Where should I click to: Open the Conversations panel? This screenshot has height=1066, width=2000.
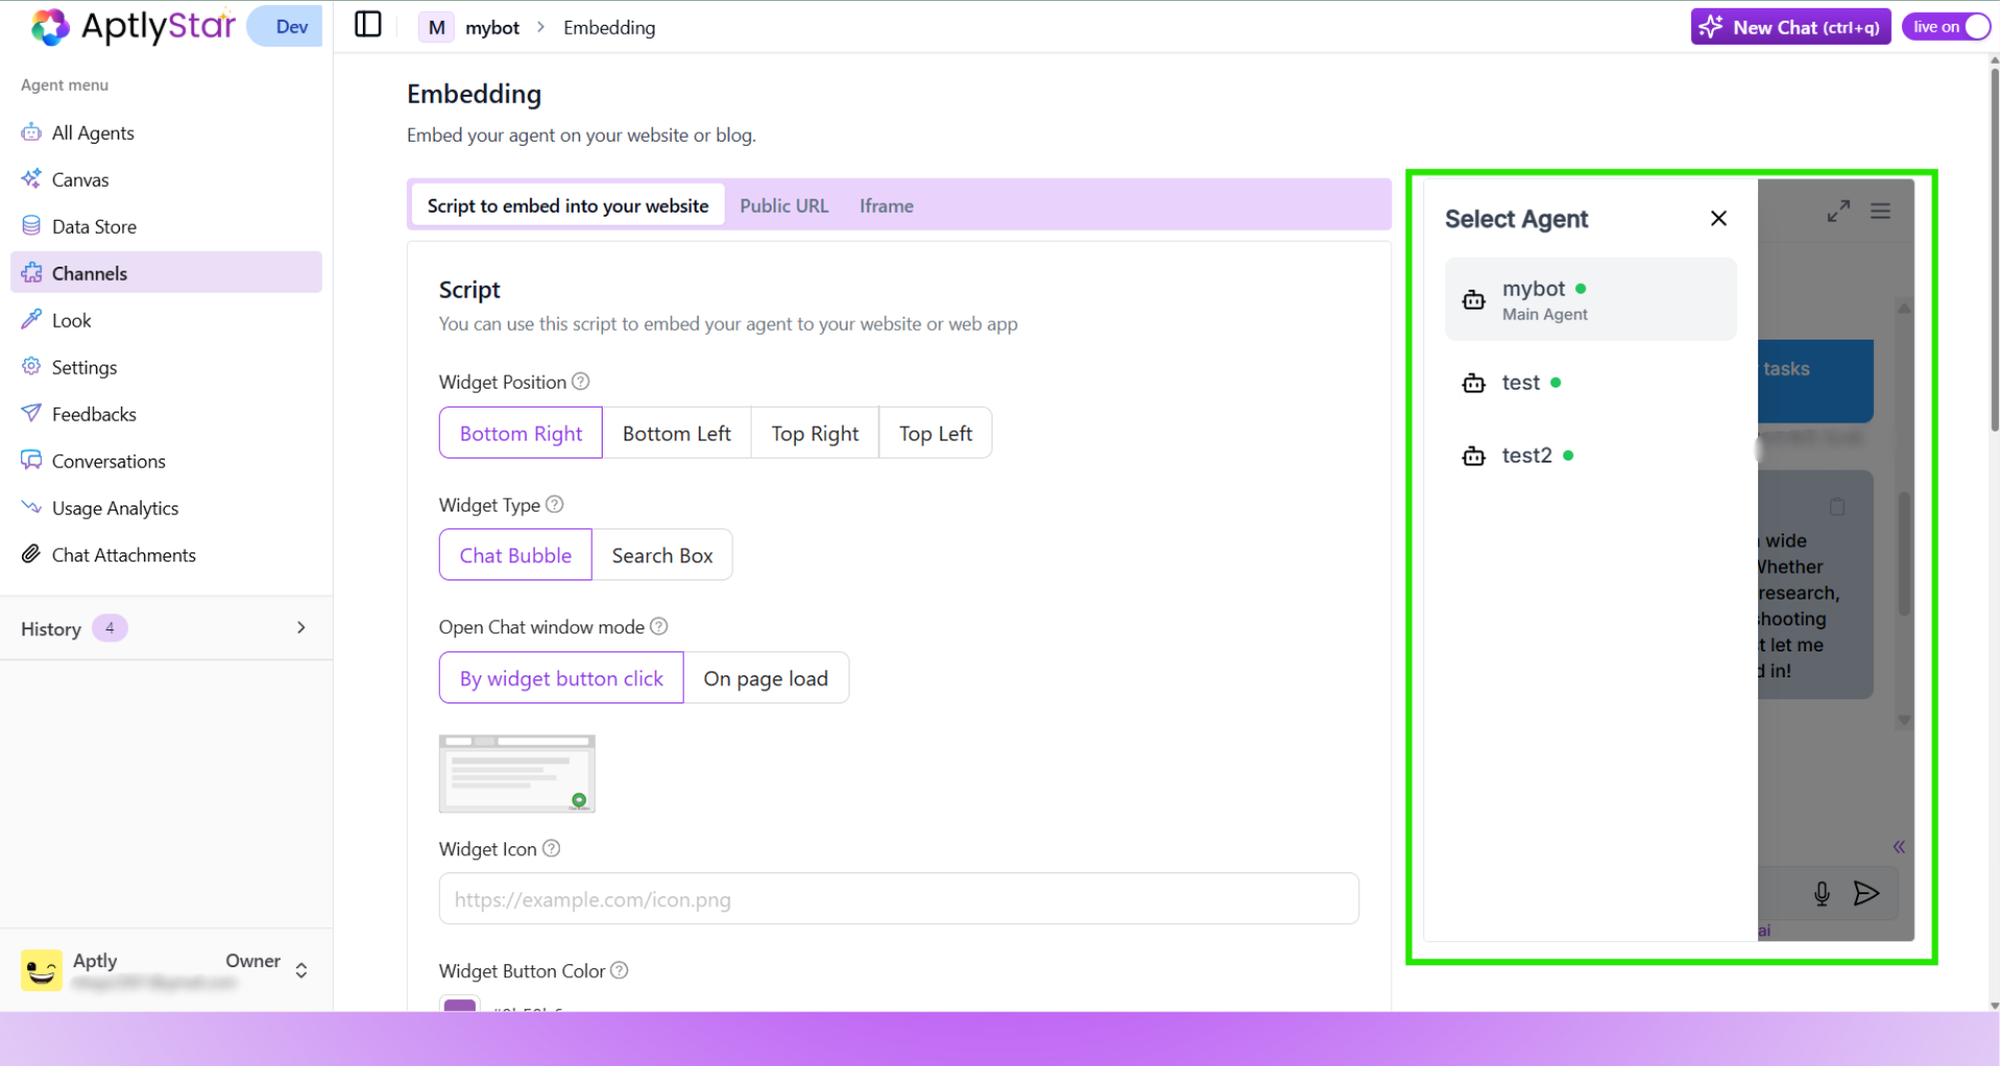point(108,461)
